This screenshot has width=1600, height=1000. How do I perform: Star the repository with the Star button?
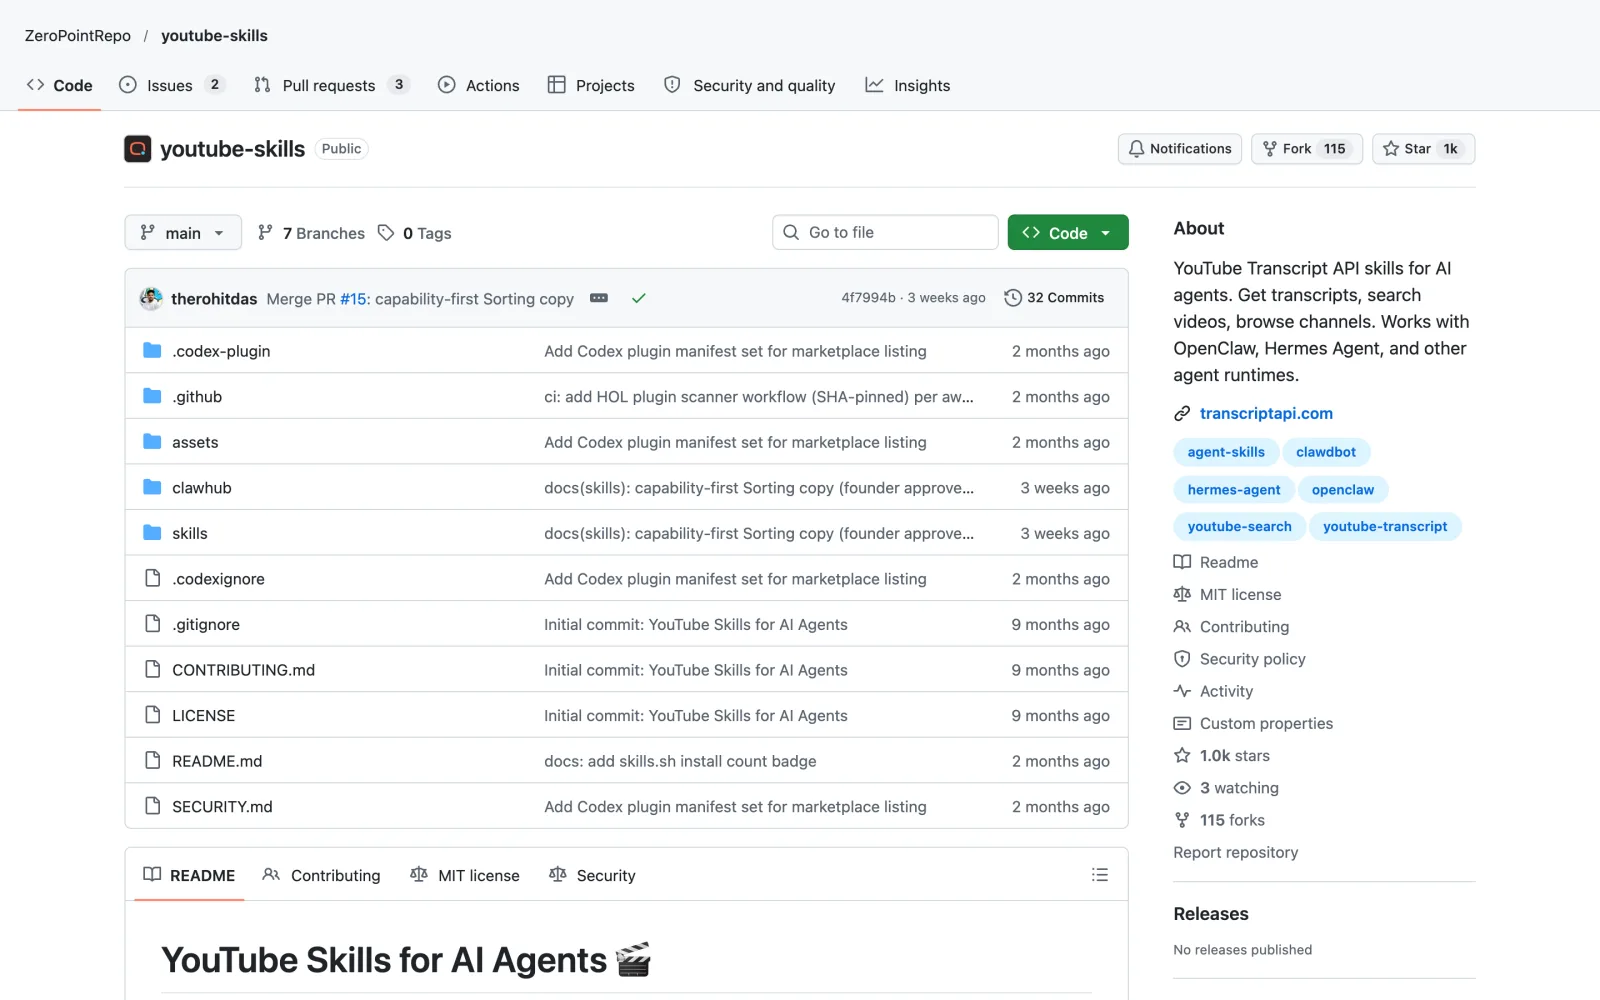1423,149
